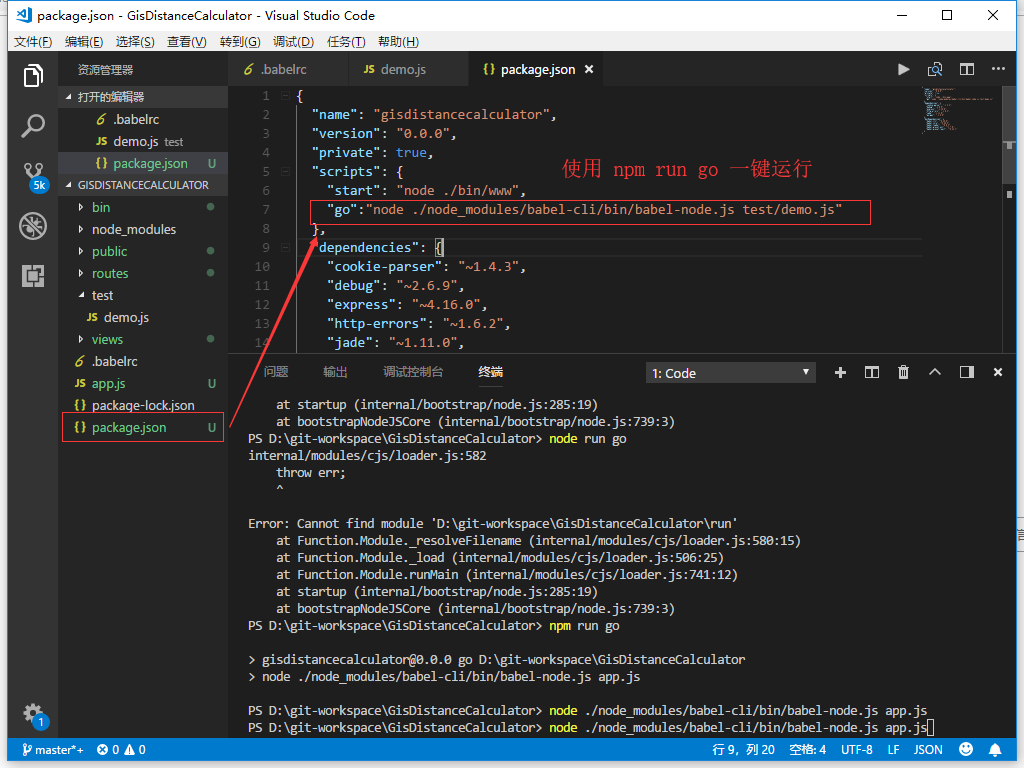Open the 转到(G) menu
Image resolution: width=1024 pixels, height=768 pixels.
pos(240,42)
